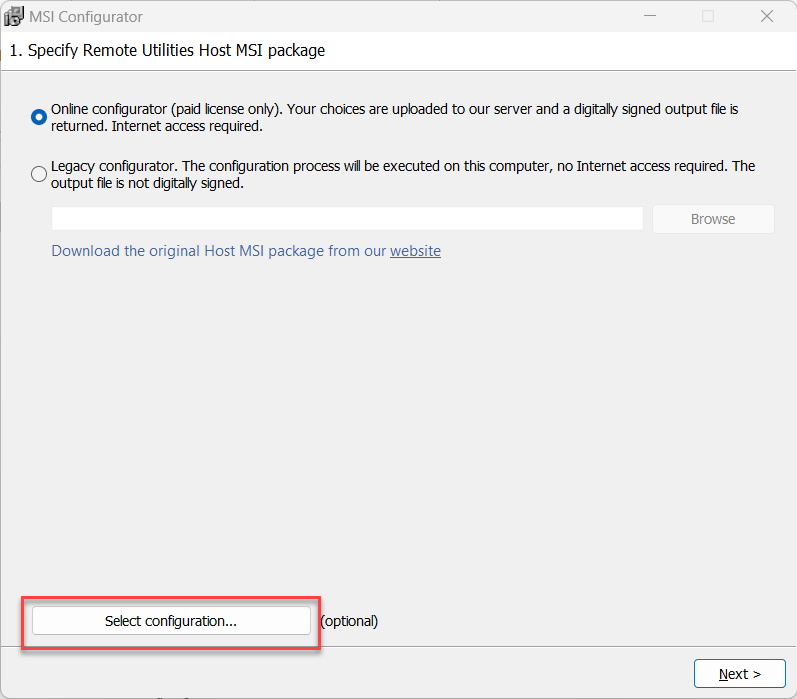
Task: Click the greyed-out maximize window button
Action: [x=708, y=16]
